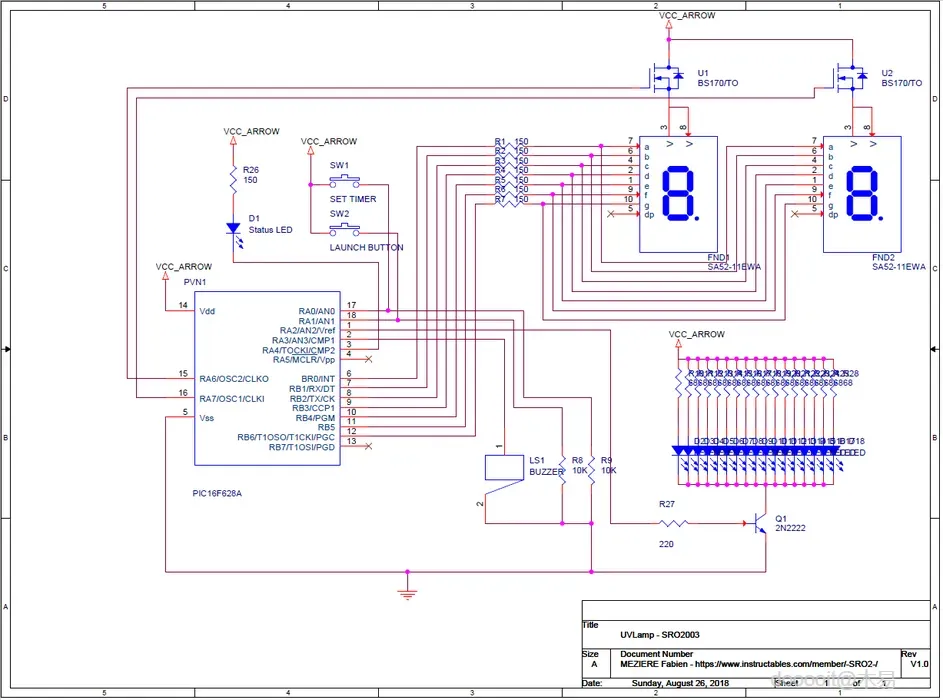Select the R1 150 ohm resistor
The height and width of the screenshot is (700, 943).
[510, 145]
